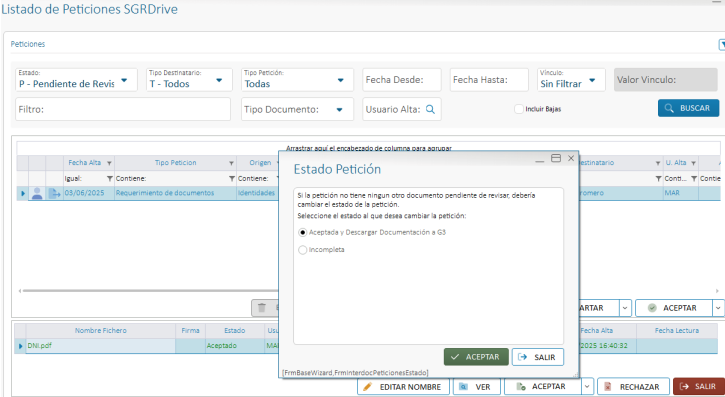Expand arrow next to upper ACEPTAR button
The width and height of the screenshot is (725, 397).
pyautogui.click(x=719, y=308)
